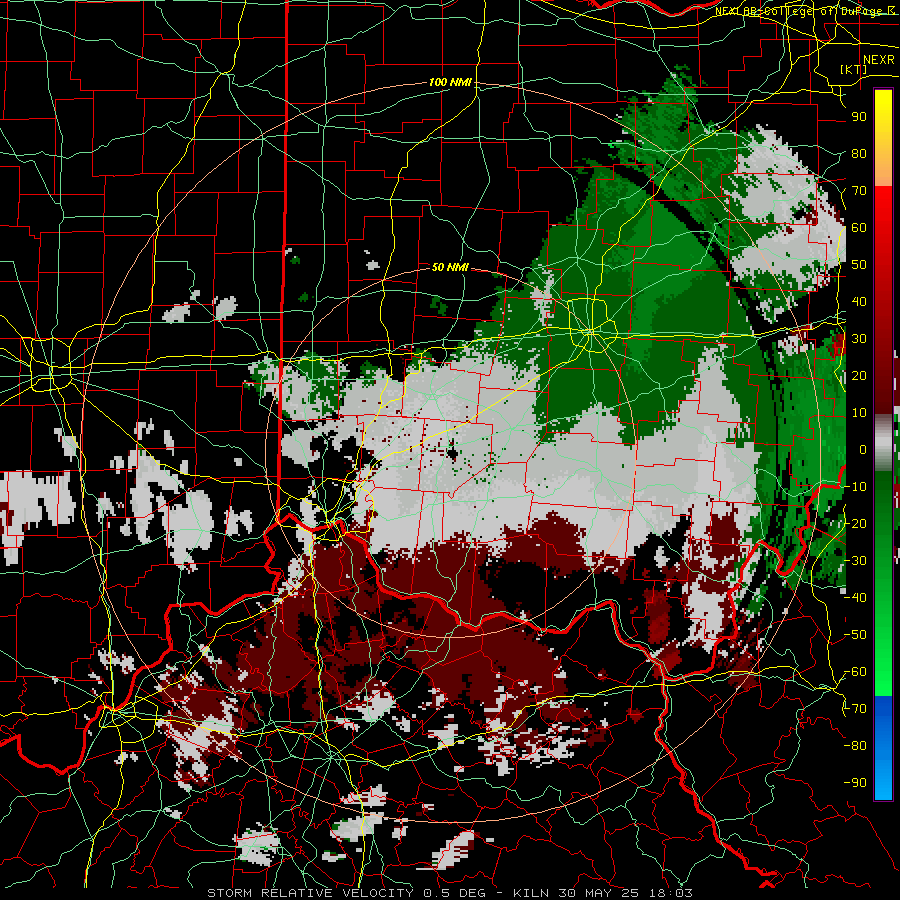Image resolution: width=900 pixels, height=900 pixels.
Task: Click the -50 value on the velocity scale
Action: [x=855, y=635]
